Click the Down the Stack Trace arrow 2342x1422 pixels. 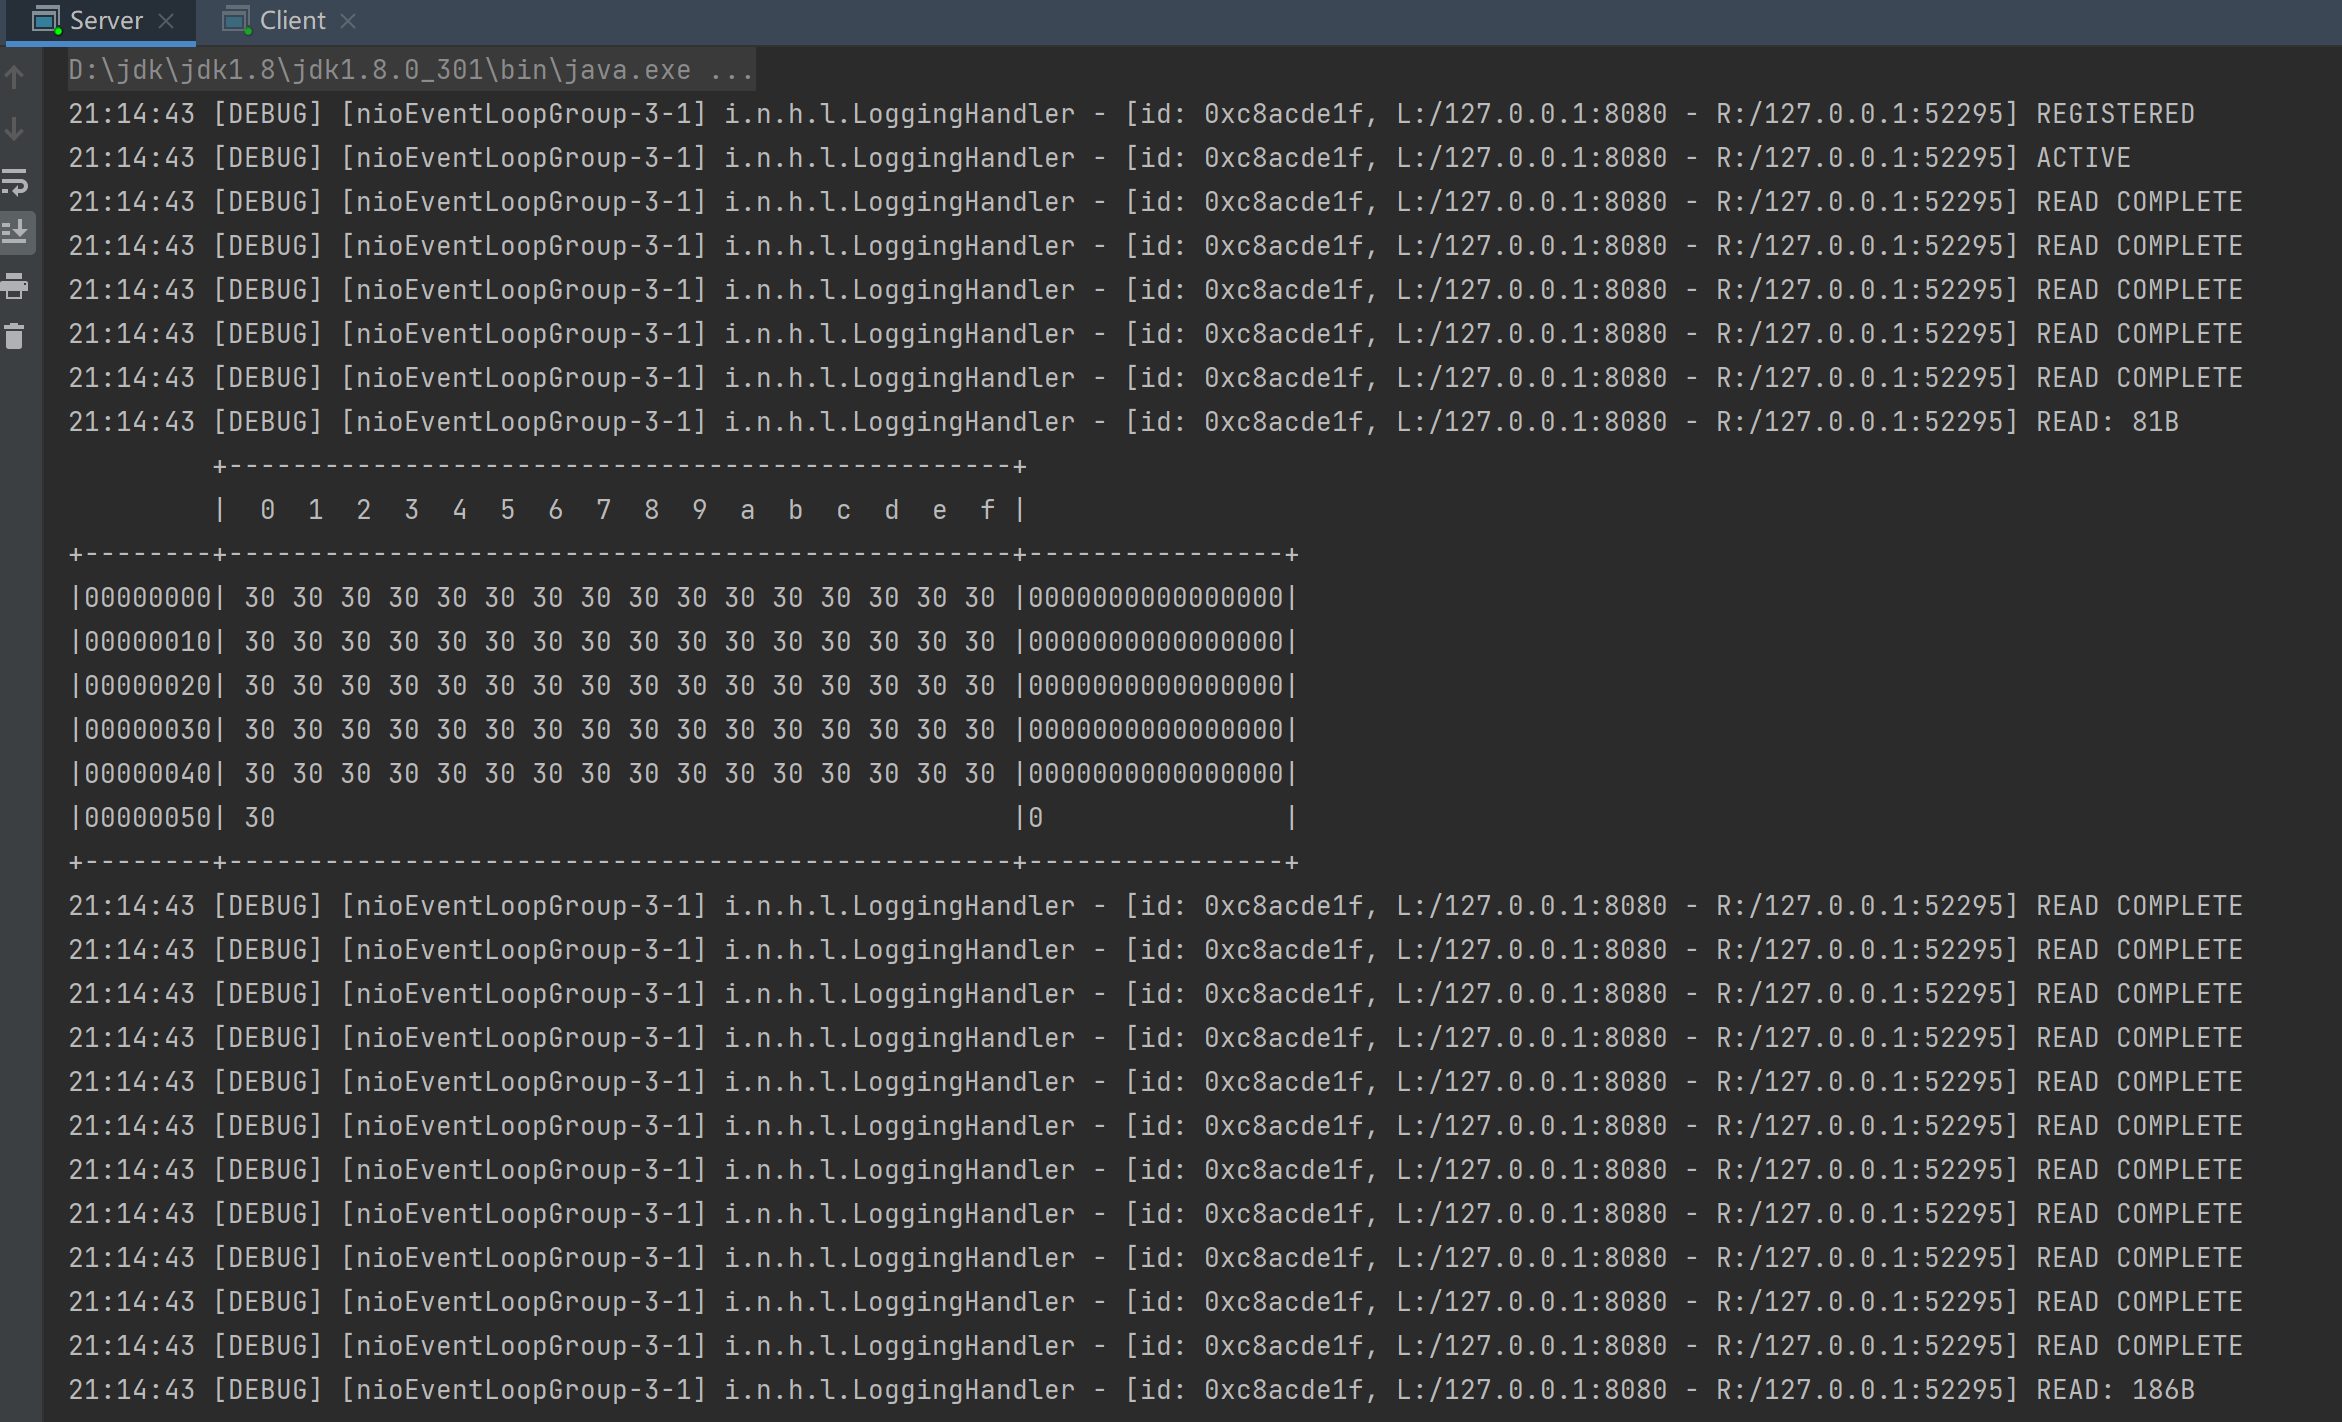[x=15, y=129]
